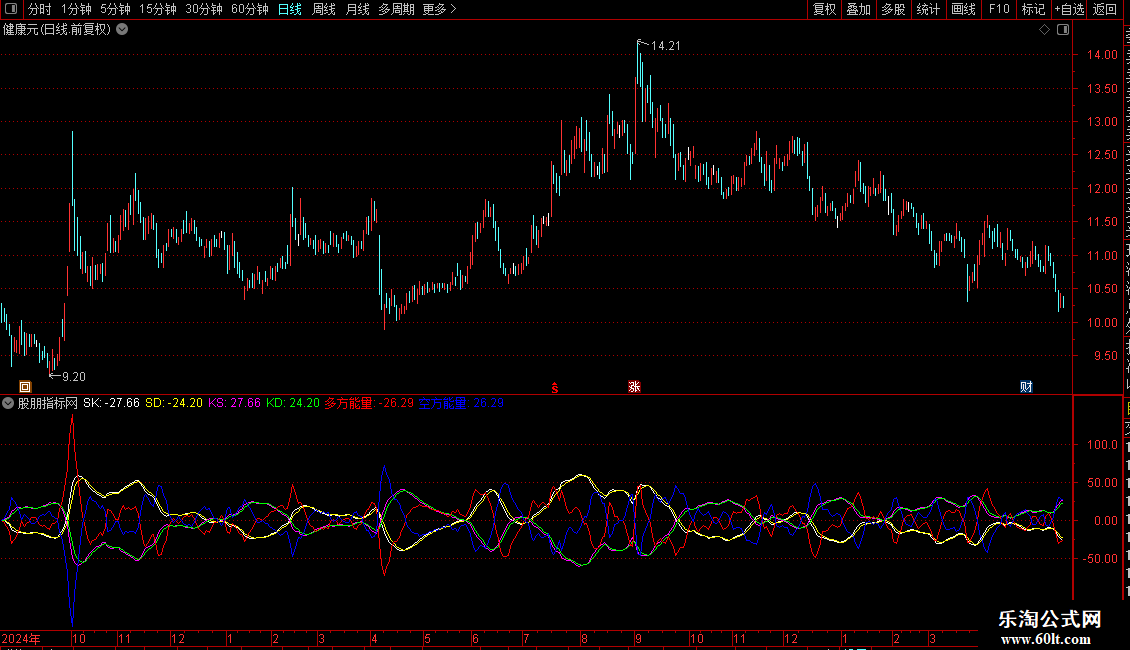Click the 复权 button
The image size is (1130, 650).
click(x=824, y=9)
